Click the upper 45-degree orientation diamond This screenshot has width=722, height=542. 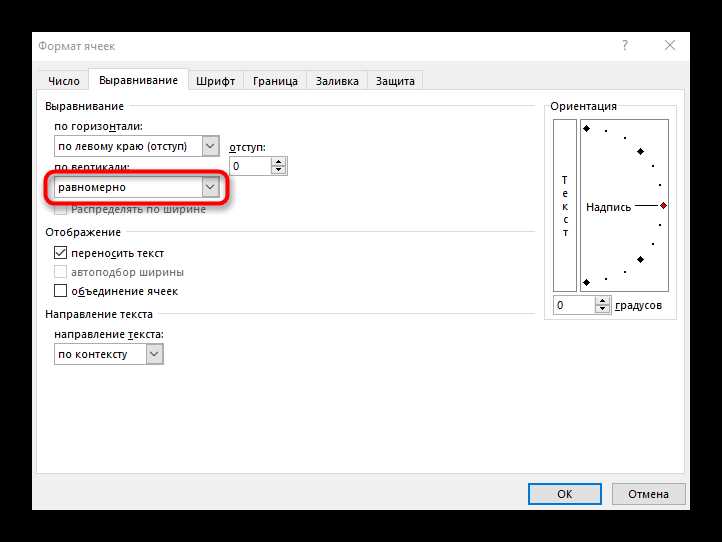pos(640,151)
